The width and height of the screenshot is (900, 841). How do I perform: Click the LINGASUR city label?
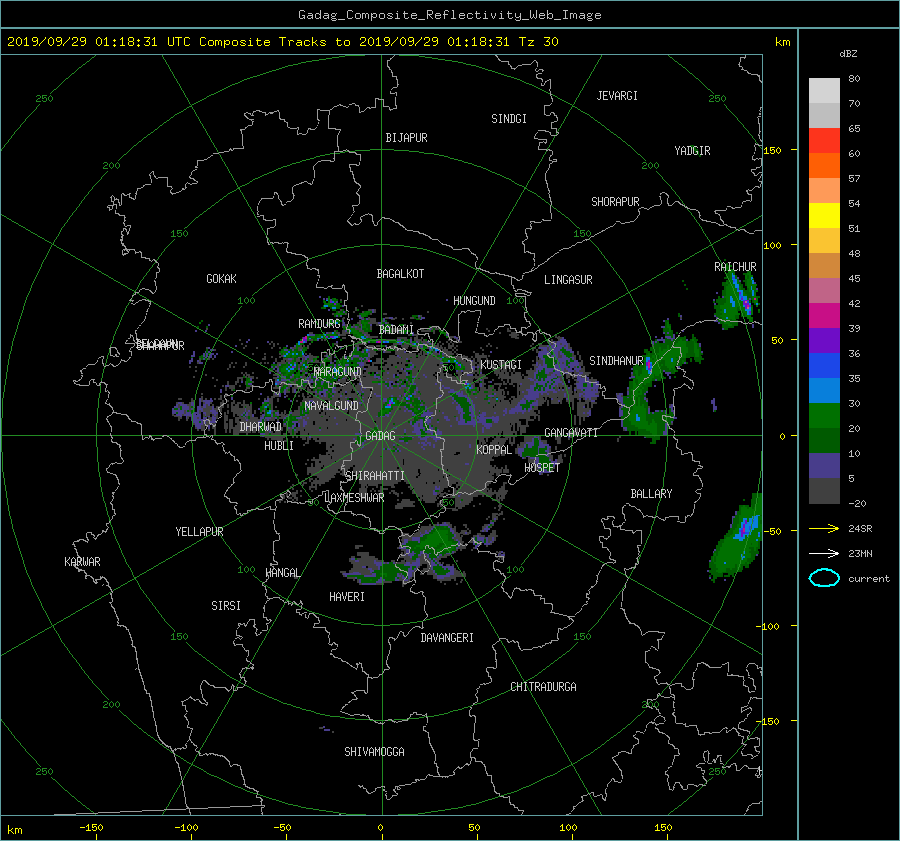[568, 280]
